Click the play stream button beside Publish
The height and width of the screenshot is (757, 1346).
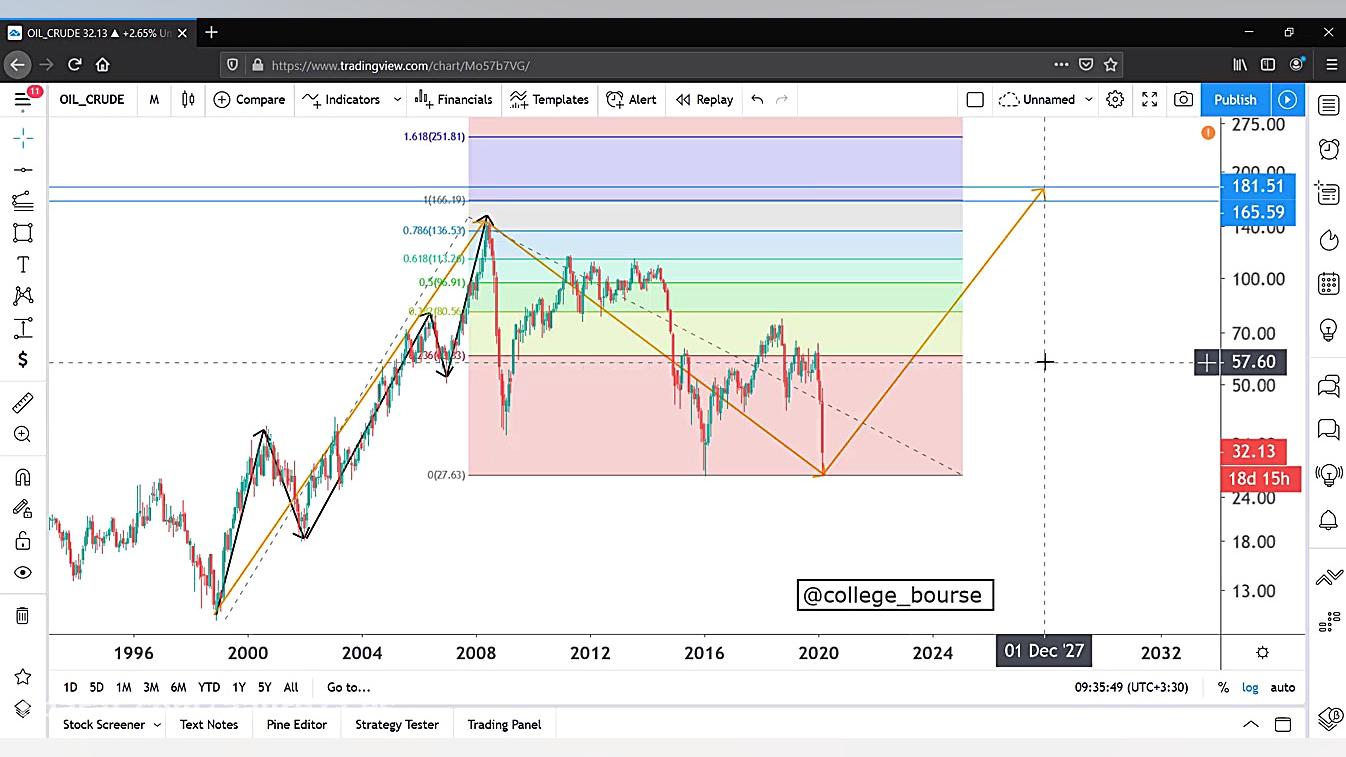(1287, 99)
